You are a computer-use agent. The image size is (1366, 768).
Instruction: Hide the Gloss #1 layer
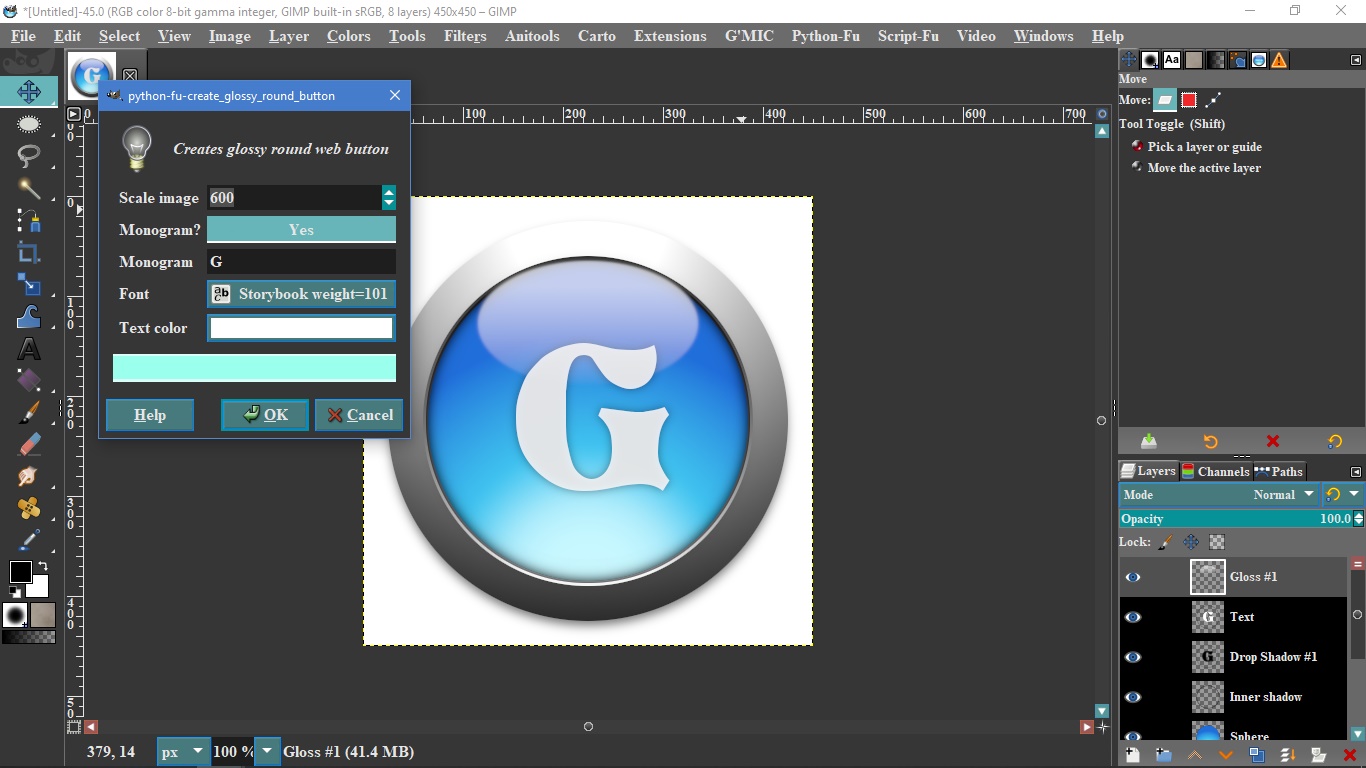1133,577
